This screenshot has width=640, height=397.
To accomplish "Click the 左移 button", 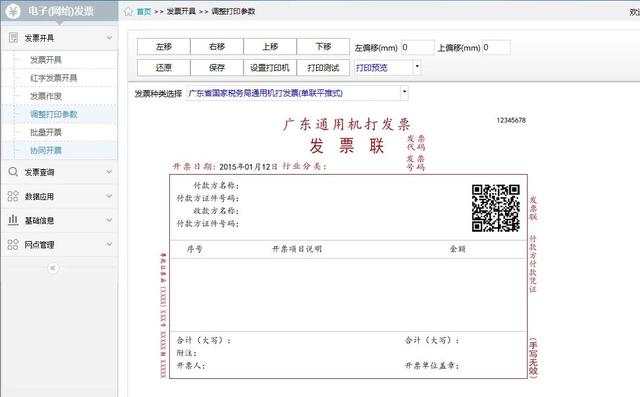I will click(x=164, y=47).
